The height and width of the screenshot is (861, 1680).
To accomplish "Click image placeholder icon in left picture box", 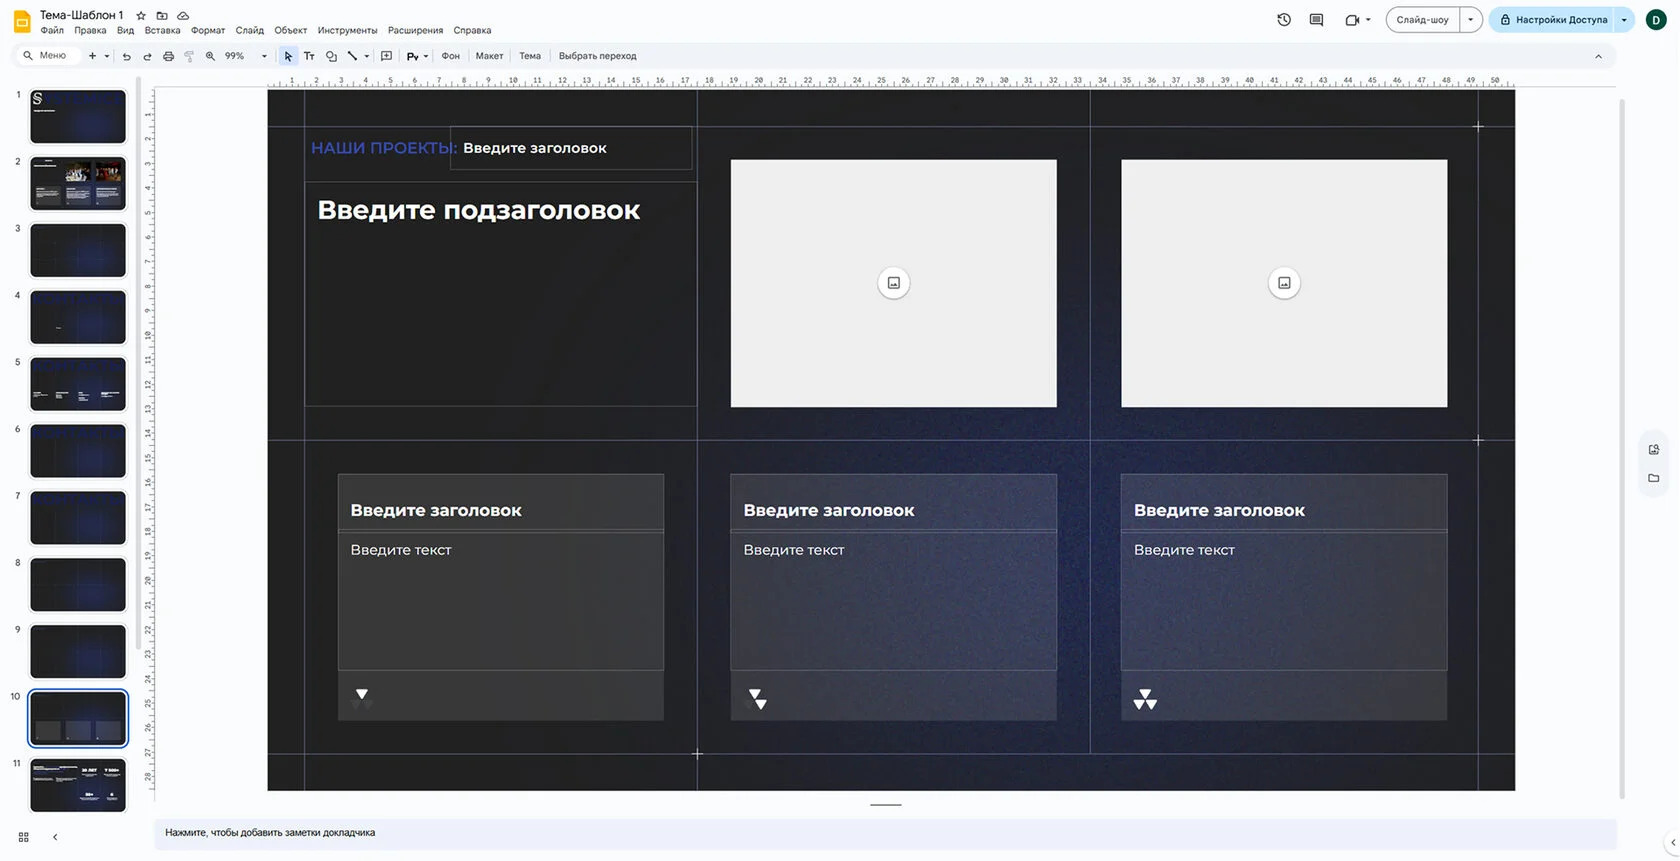I will pos(894,283).
